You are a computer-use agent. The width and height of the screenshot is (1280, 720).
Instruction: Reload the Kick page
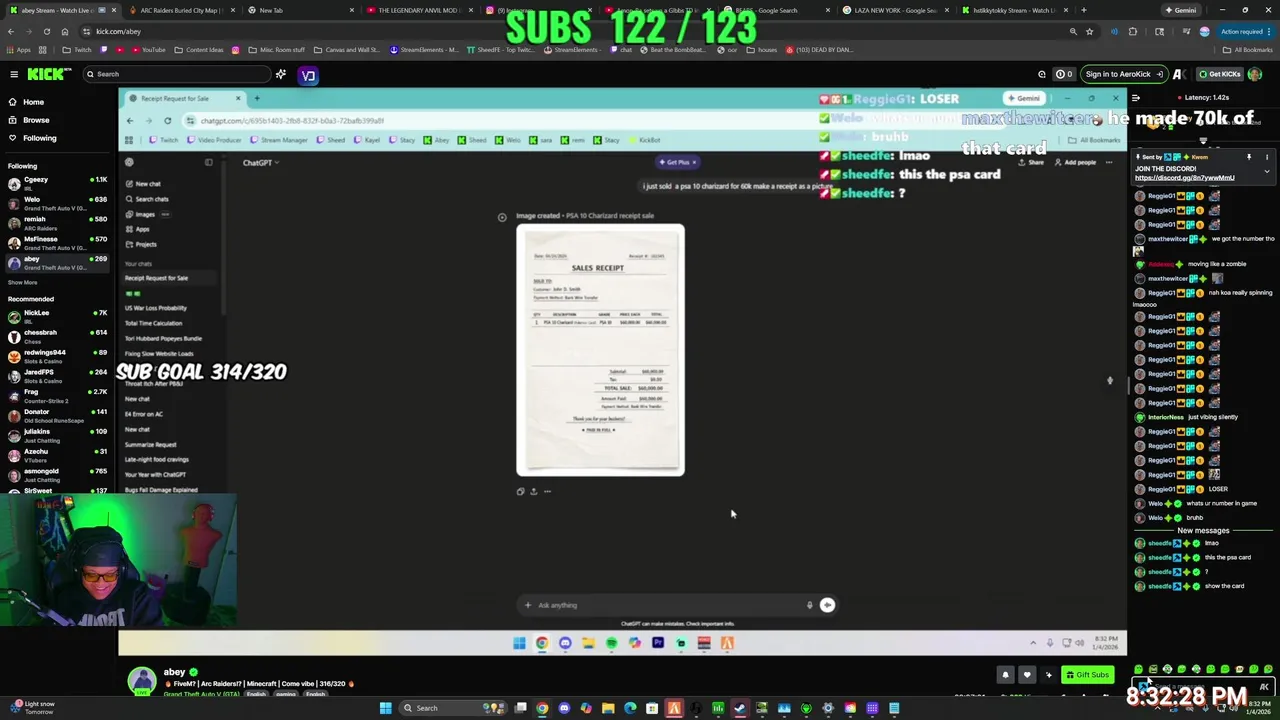click(45, 31)
